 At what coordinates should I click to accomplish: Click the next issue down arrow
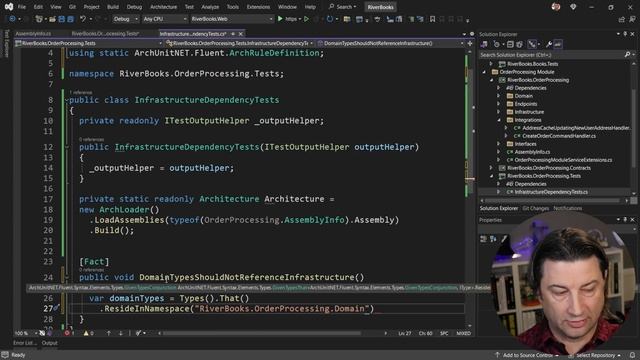[120, 333]
